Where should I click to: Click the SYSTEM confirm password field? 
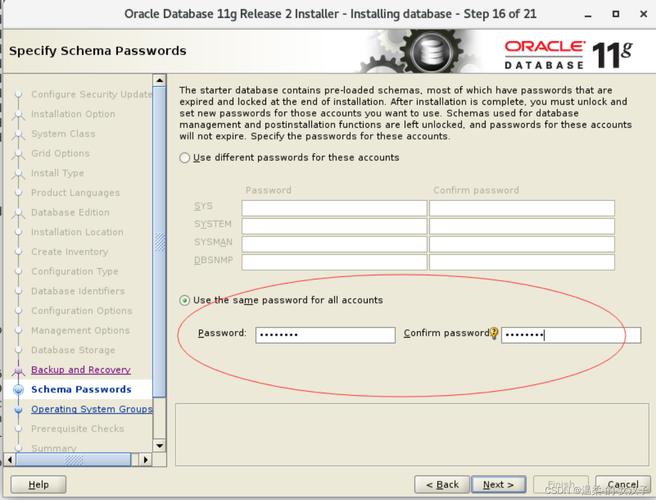tap(522, 226)
